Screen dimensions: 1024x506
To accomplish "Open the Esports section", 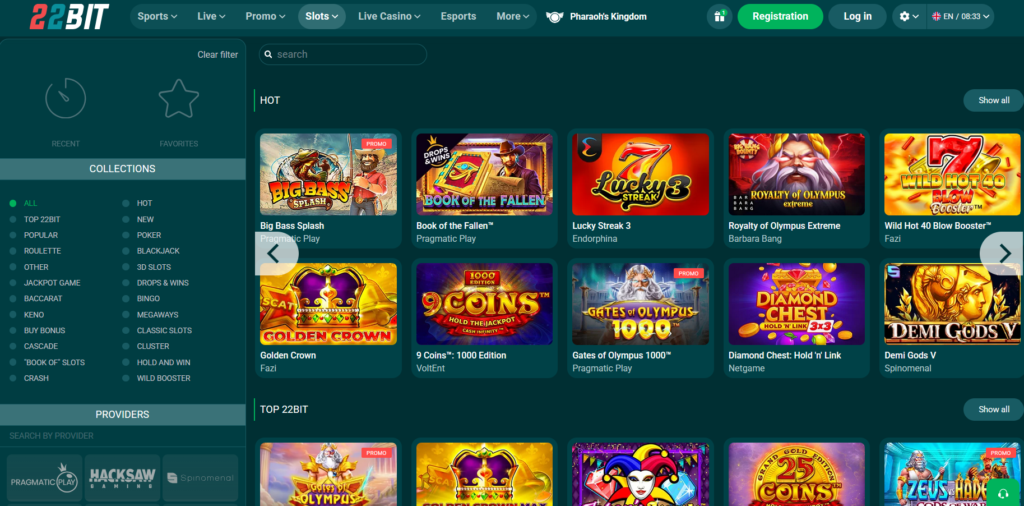I will coord(458,16).
